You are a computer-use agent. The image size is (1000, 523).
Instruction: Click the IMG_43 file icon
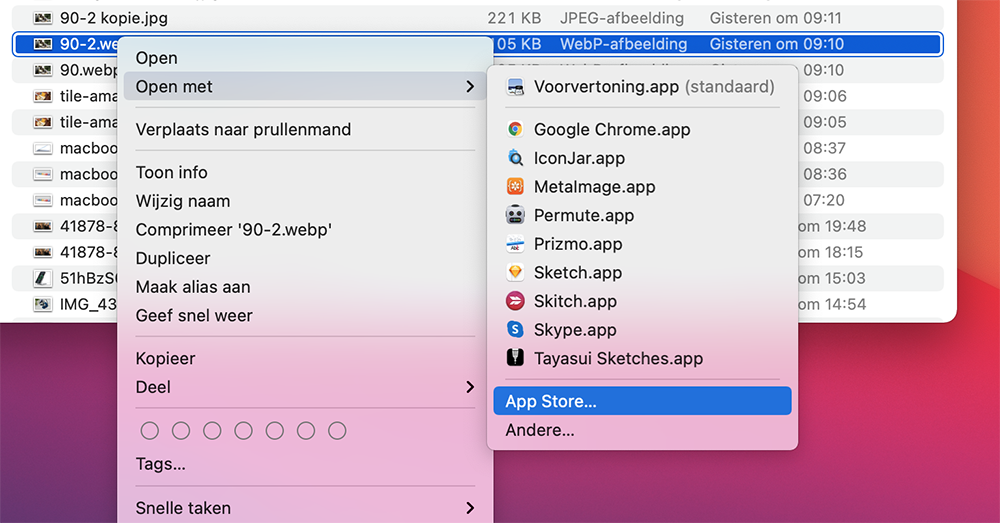[43, 304]
